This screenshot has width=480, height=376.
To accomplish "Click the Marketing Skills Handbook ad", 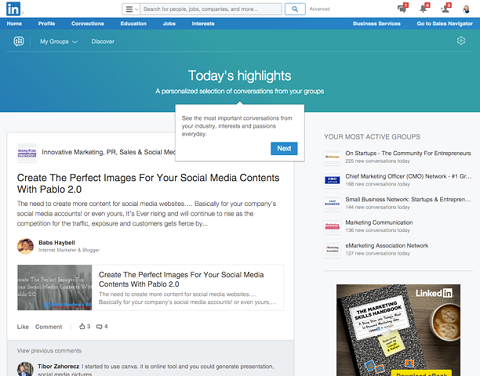I will click(398, 330).
